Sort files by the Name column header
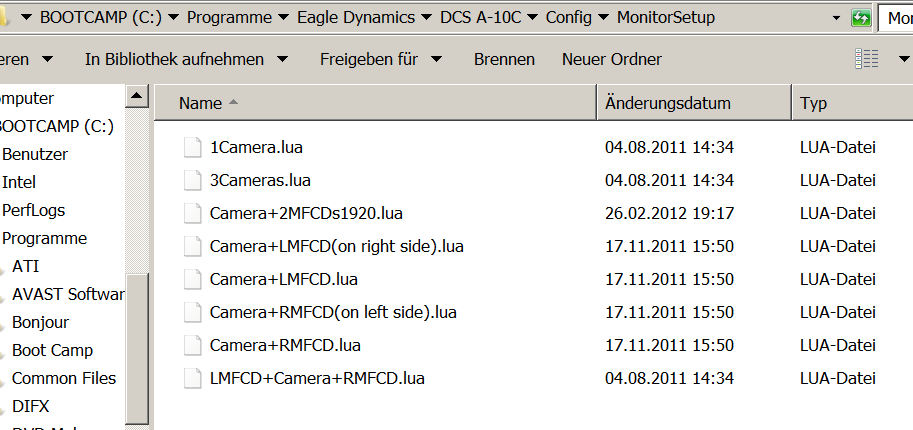 376,103
